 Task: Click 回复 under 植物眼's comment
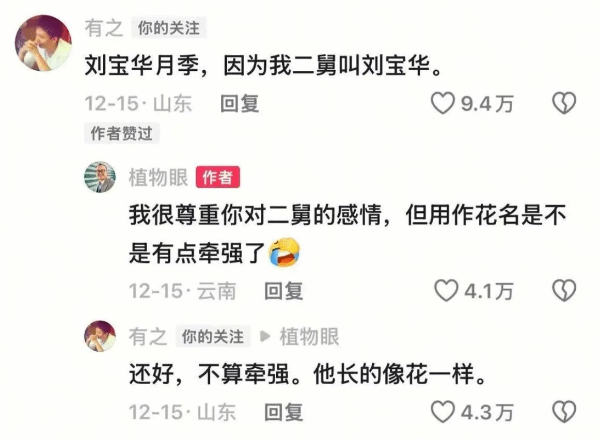284,291
